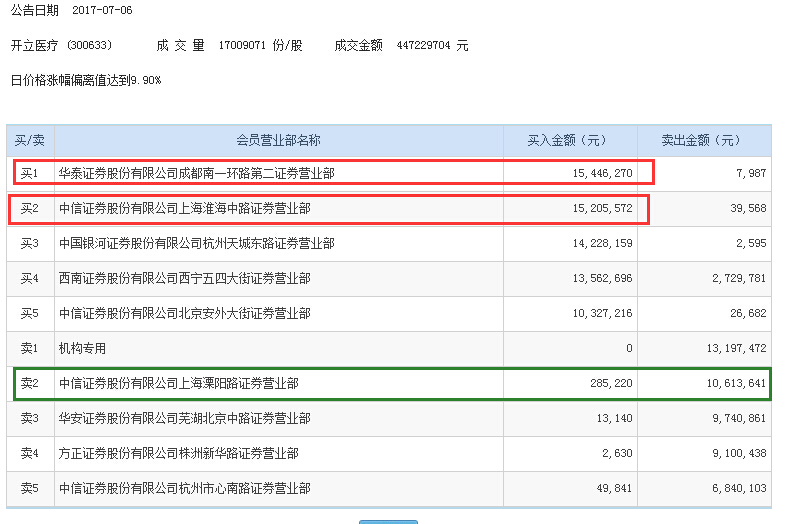Select 方正证券株洲新华路 row name
Viewport: 786px width, 524px height.
coord(178,453)
